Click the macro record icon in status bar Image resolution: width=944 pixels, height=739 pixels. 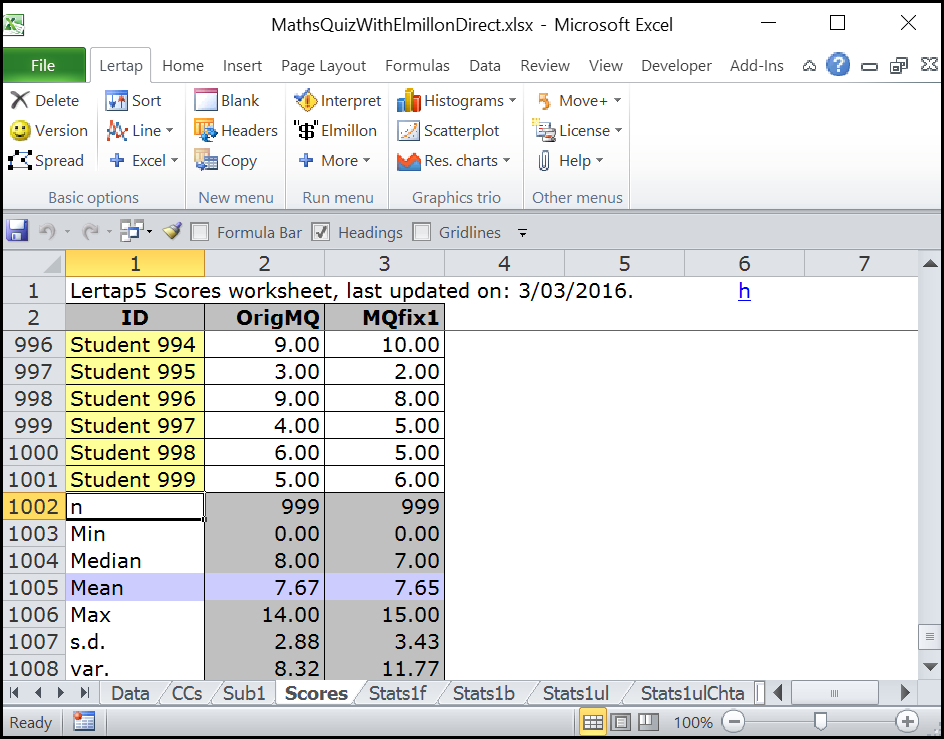coord(84,722)
